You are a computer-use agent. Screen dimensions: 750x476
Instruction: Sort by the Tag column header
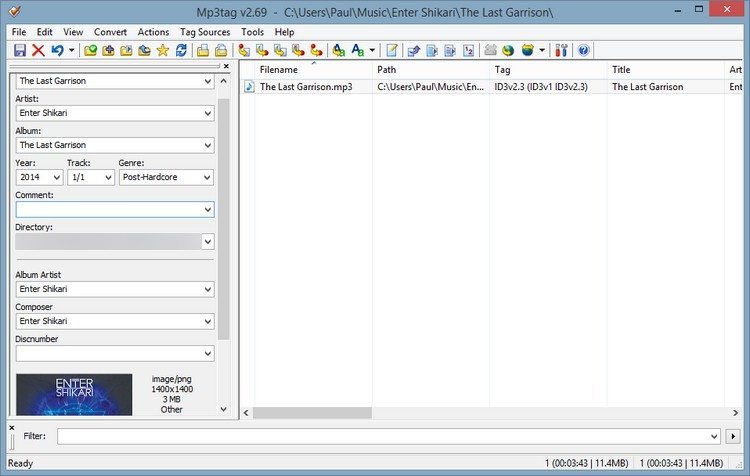(548, 70)
